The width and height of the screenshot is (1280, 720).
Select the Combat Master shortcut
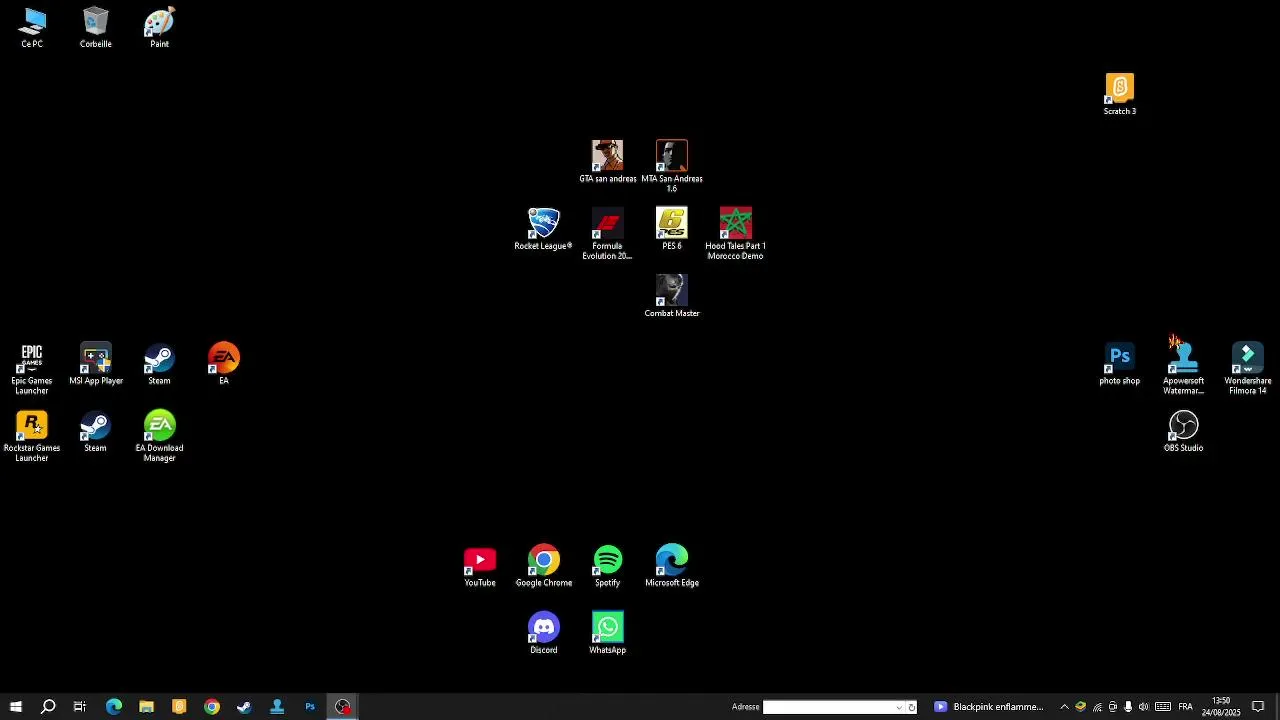pos(672,296)
